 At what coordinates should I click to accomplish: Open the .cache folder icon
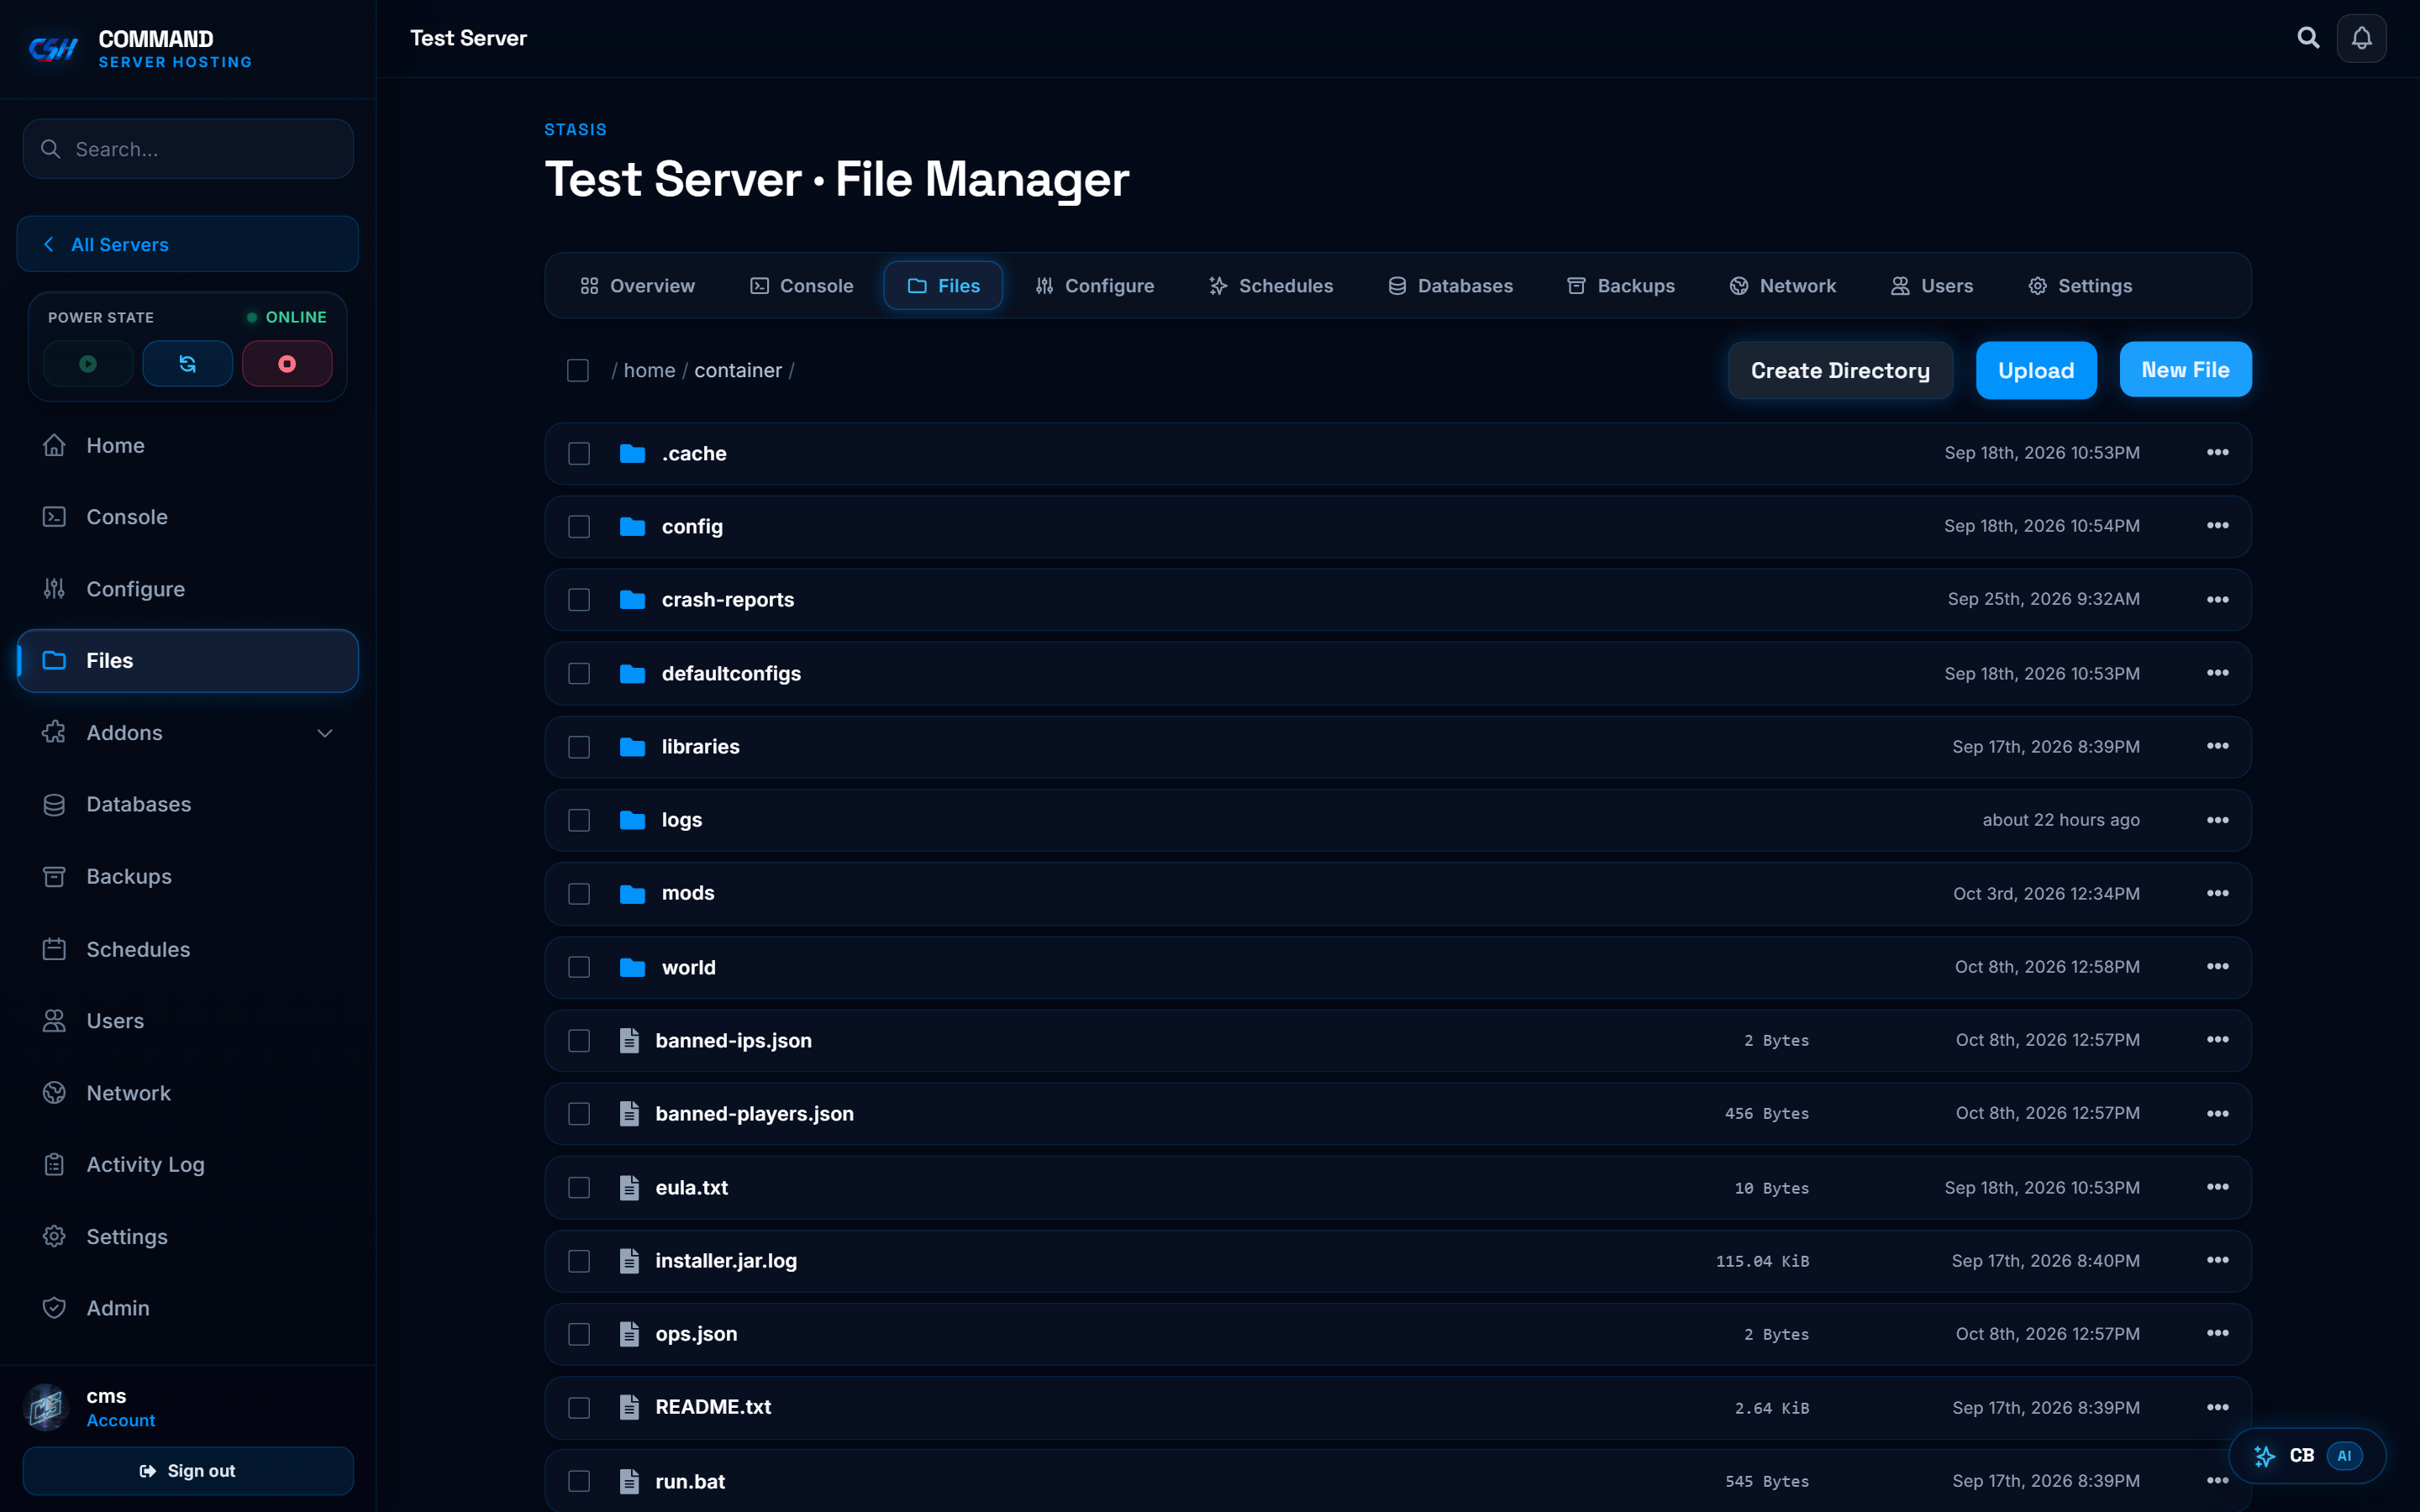[632, 453]
